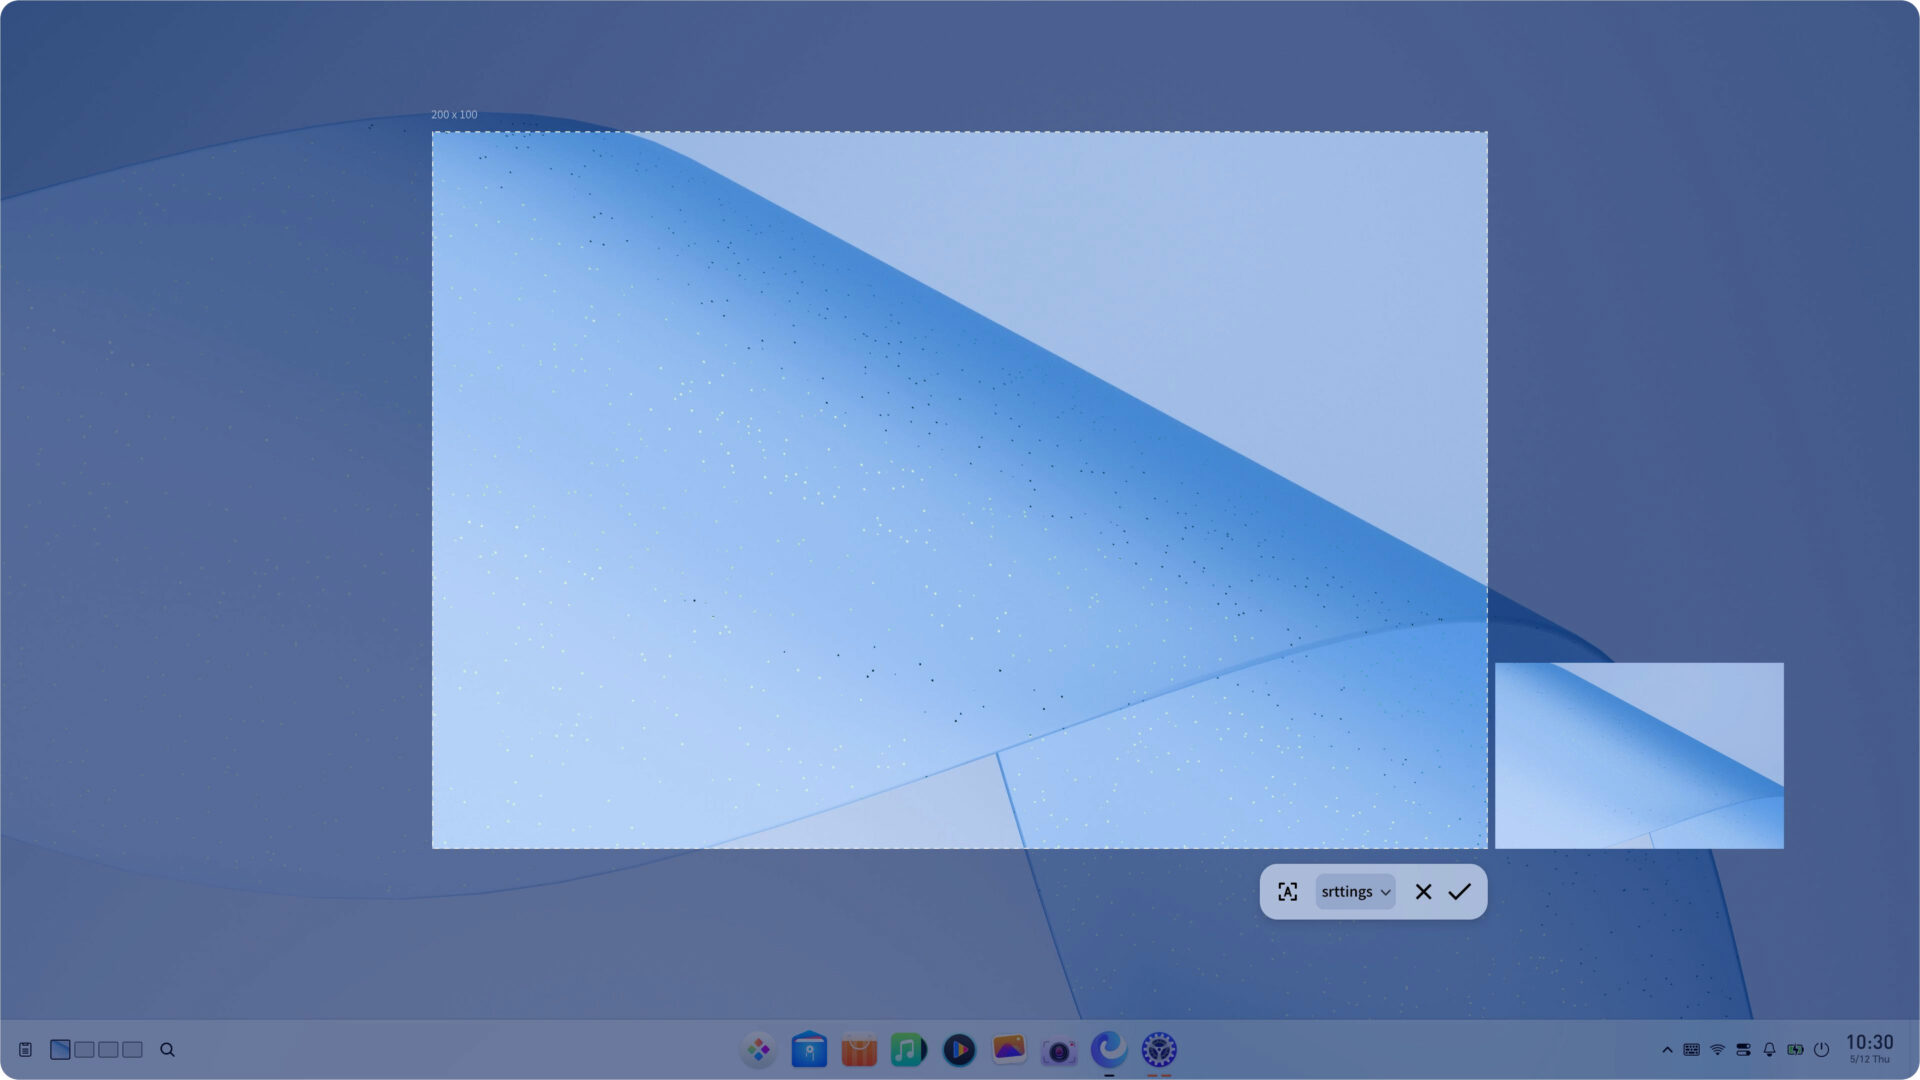
Task: Open the Control Center dock icon
Action: [1158, 1050]
